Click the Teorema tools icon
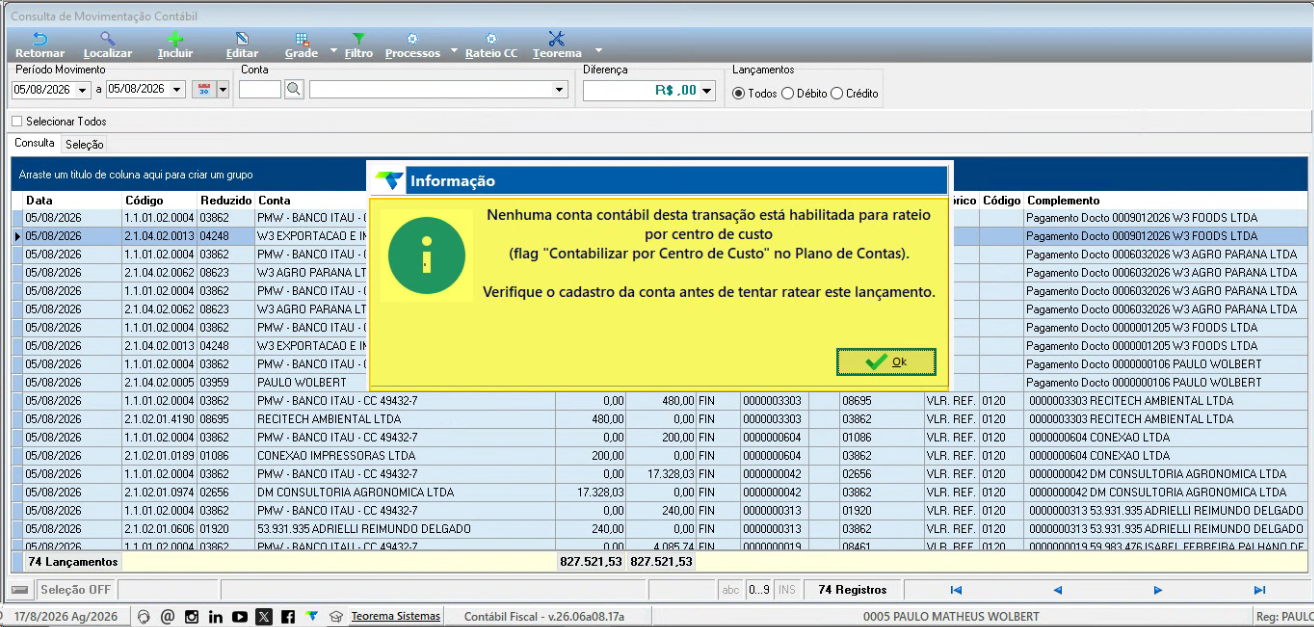 point(556,39)
